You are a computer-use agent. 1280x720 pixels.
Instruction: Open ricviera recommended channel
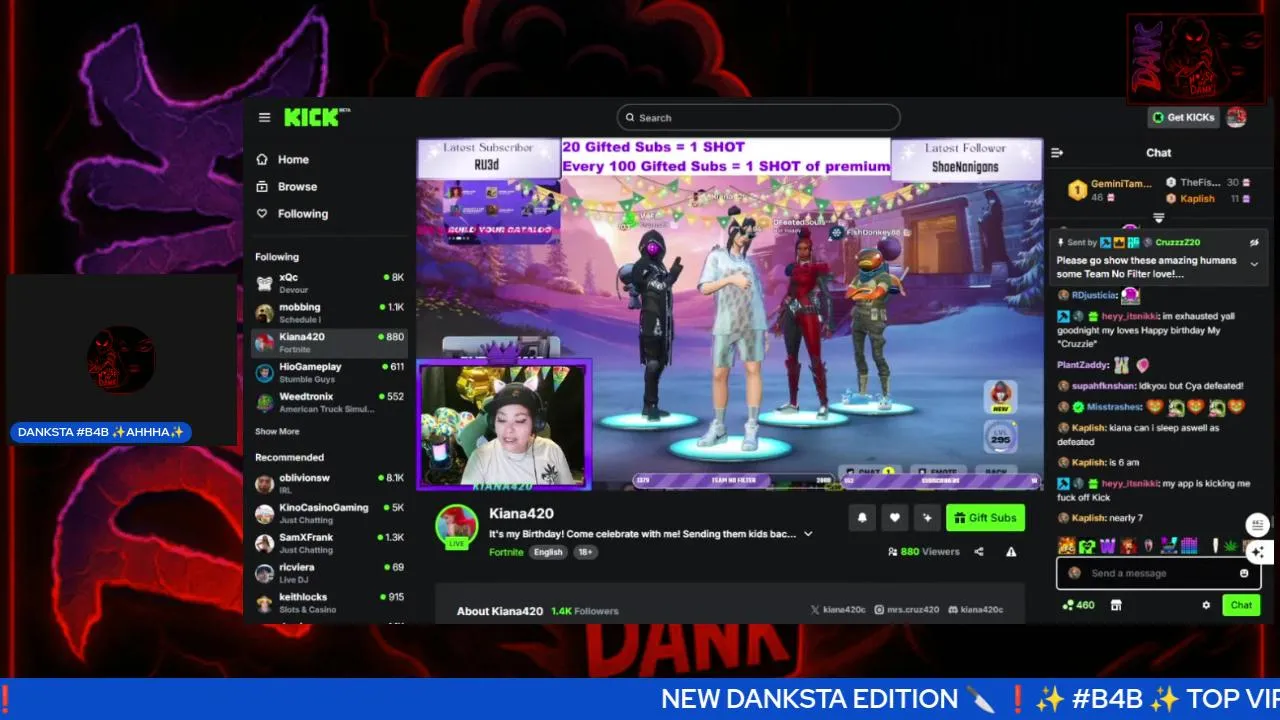[330, 574]
